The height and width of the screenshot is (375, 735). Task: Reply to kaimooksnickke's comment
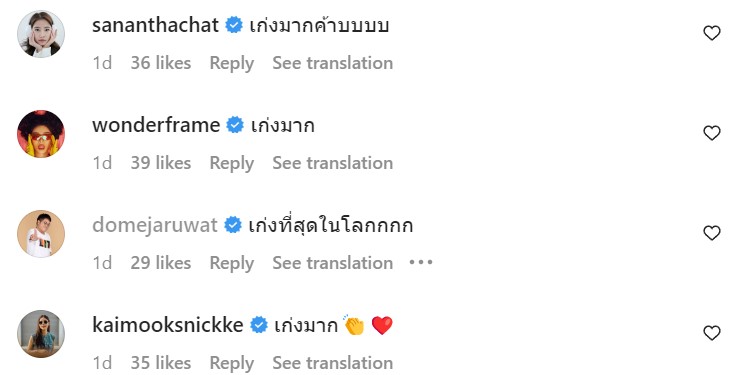click(x=232, y=363)
